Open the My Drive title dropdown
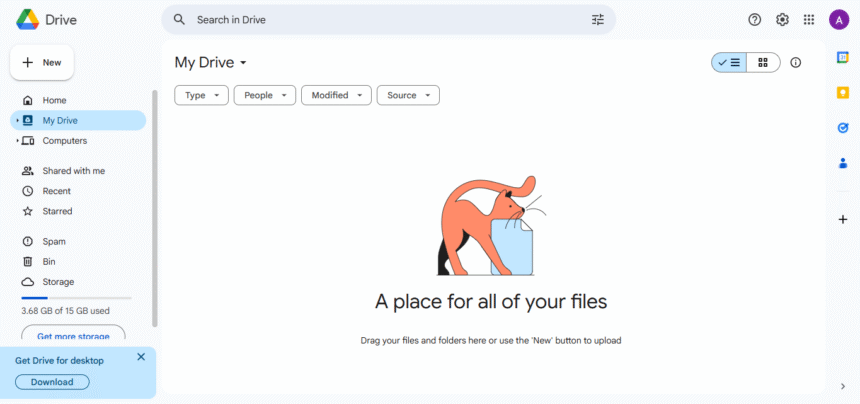 [x=211, y=62]
